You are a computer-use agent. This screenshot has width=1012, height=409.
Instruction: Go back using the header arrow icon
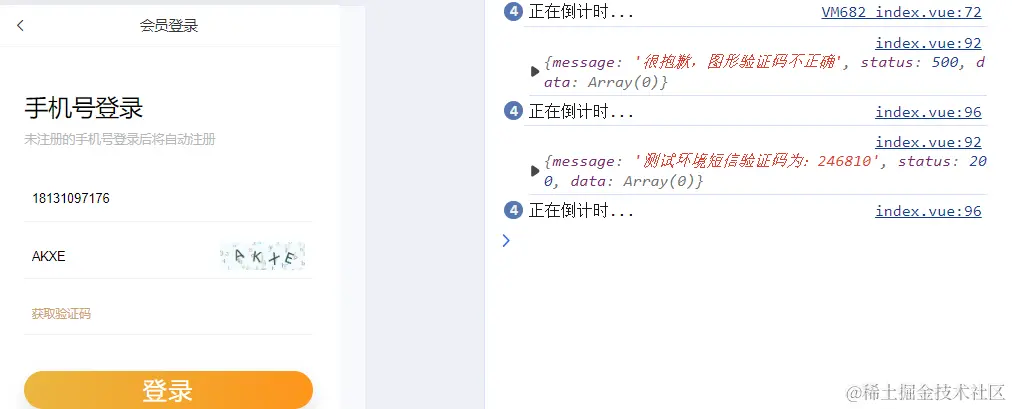(x=20, y=26)
